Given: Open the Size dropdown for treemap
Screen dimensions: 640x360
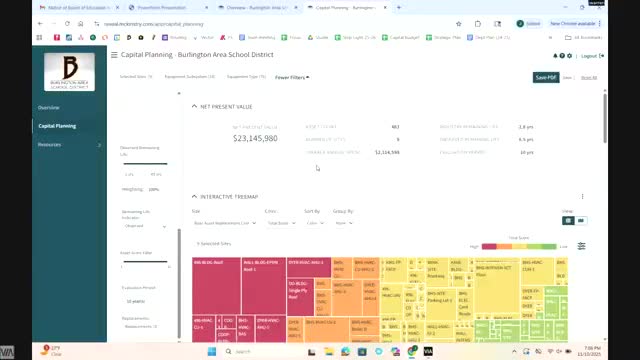Looking at the screenshot, I should [x=225, y=223].
